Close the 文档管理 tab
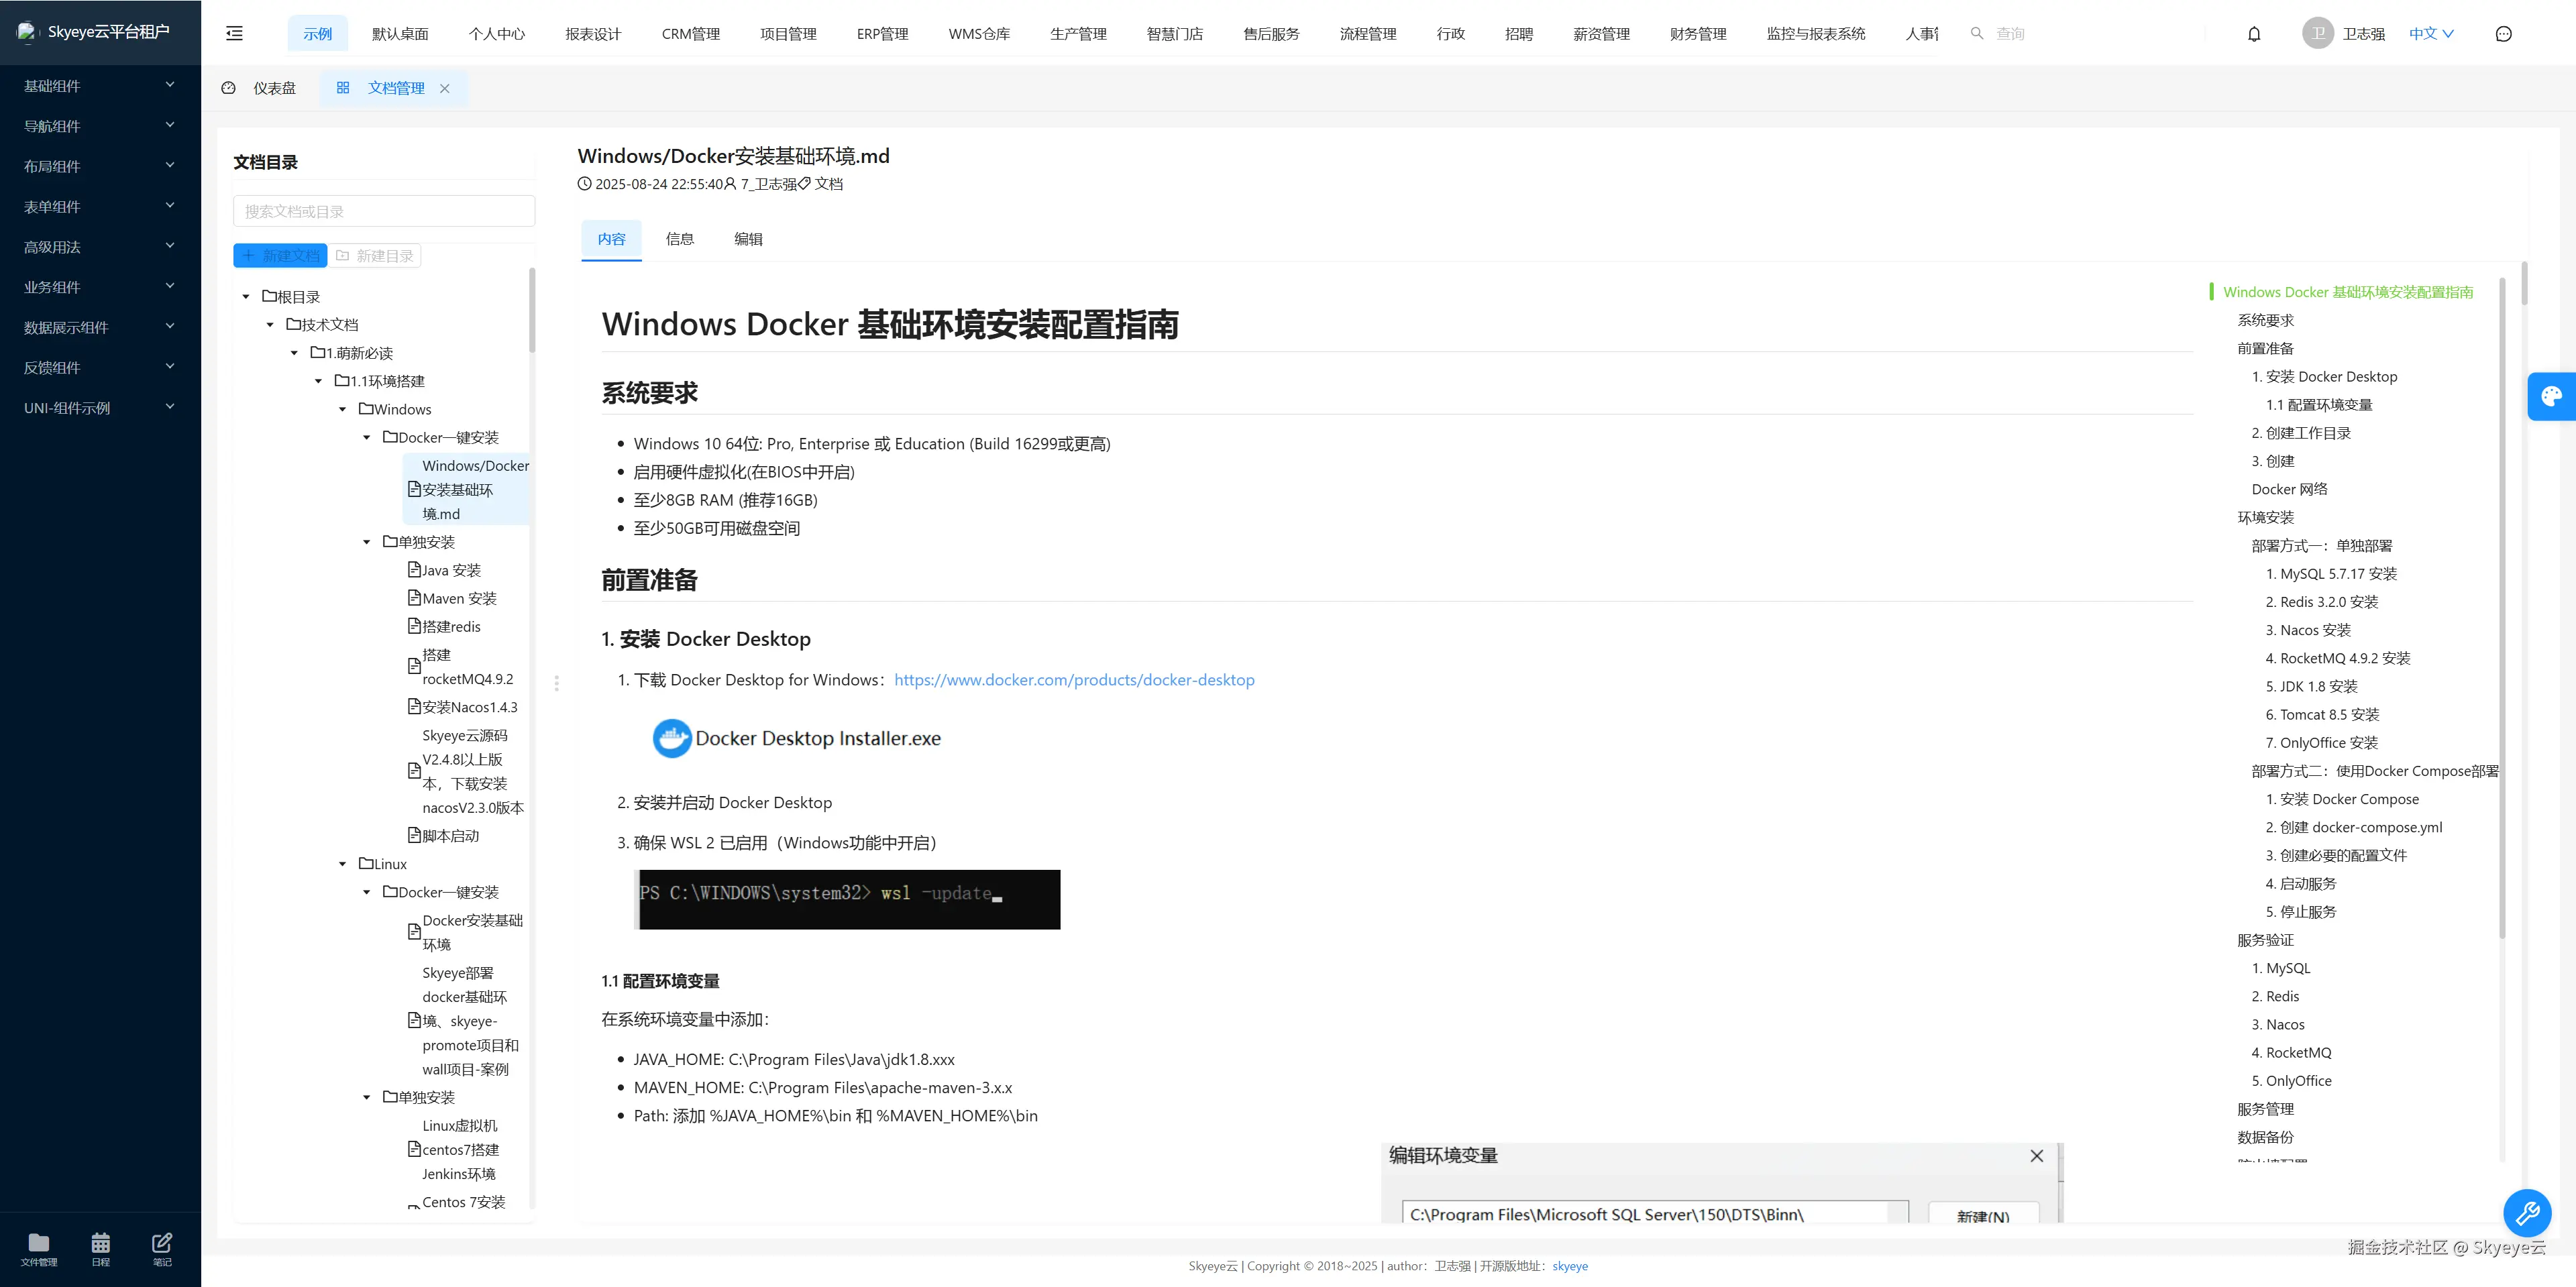This screenshot has width=2576, height=1287. tap(445, 88)
